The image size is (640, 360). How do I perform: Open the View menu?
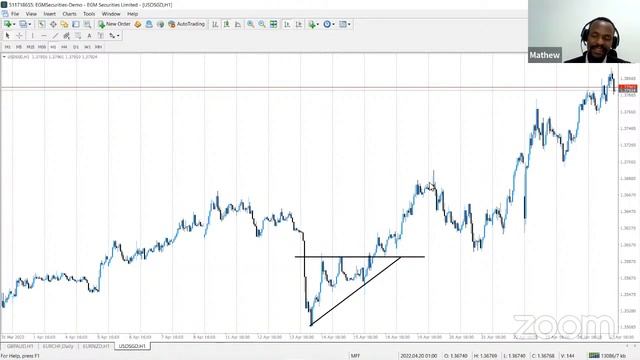31,14
